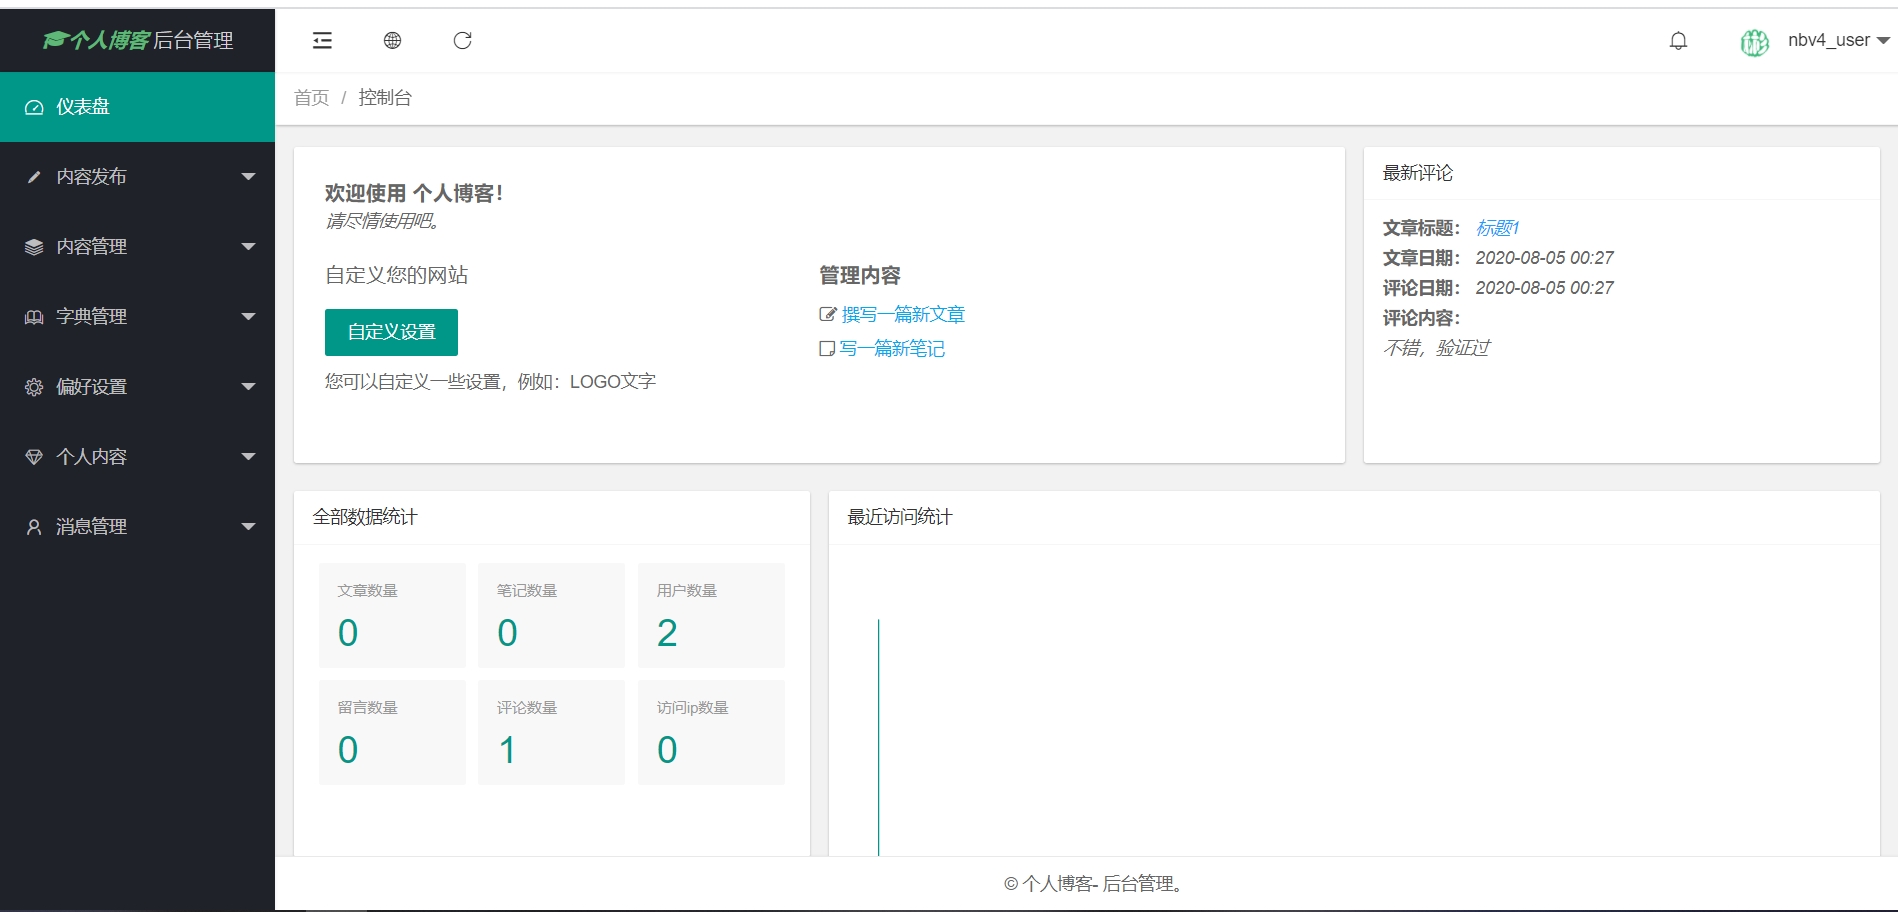Image resolution: width=1898 pixels, height=912 pixels.
Task: Click the 内容发布 pencil icon
Action: [34, 176]
